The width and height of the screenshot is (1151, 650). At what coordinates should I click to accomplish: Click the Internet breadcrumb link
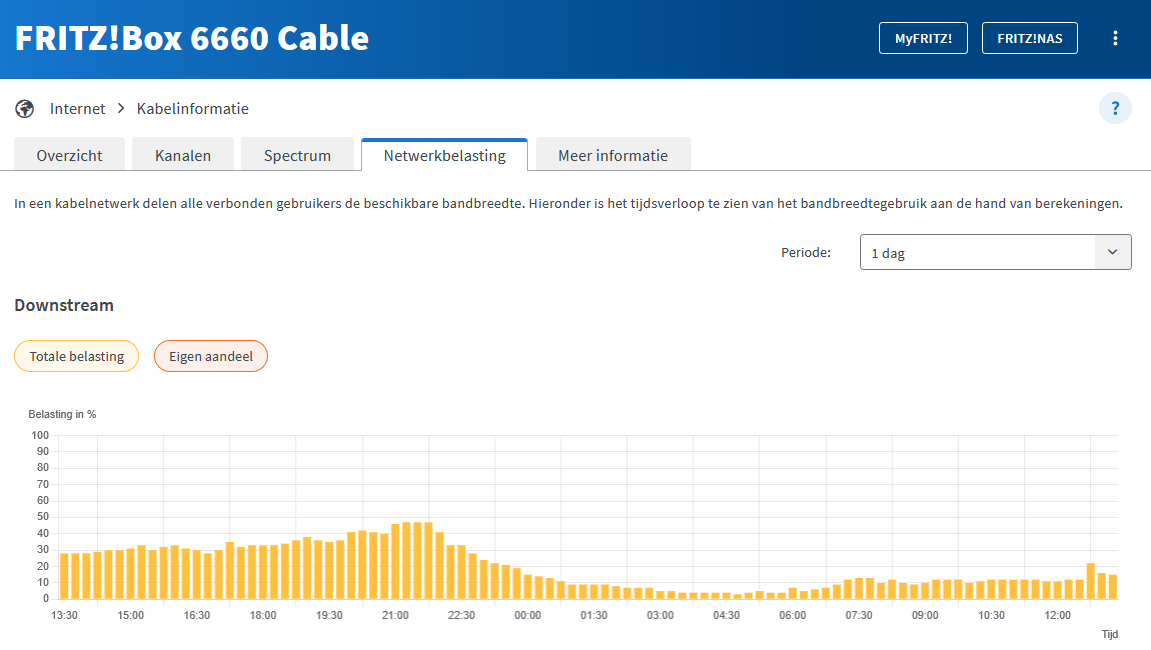coord(77,109)
